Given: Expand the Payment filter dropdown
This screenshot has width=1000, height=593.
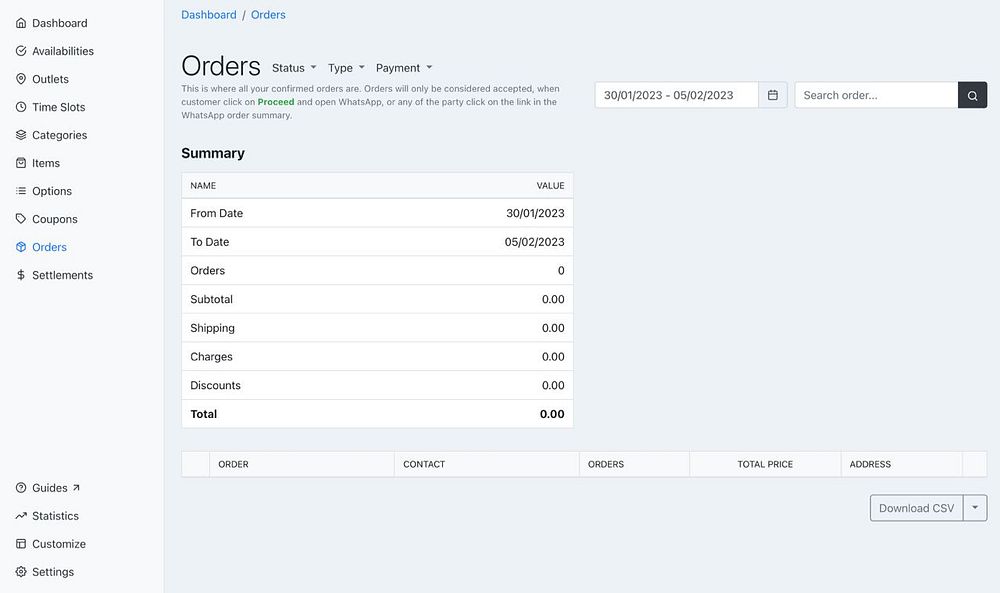Looking at the screenshot, I should pos(404,68).
